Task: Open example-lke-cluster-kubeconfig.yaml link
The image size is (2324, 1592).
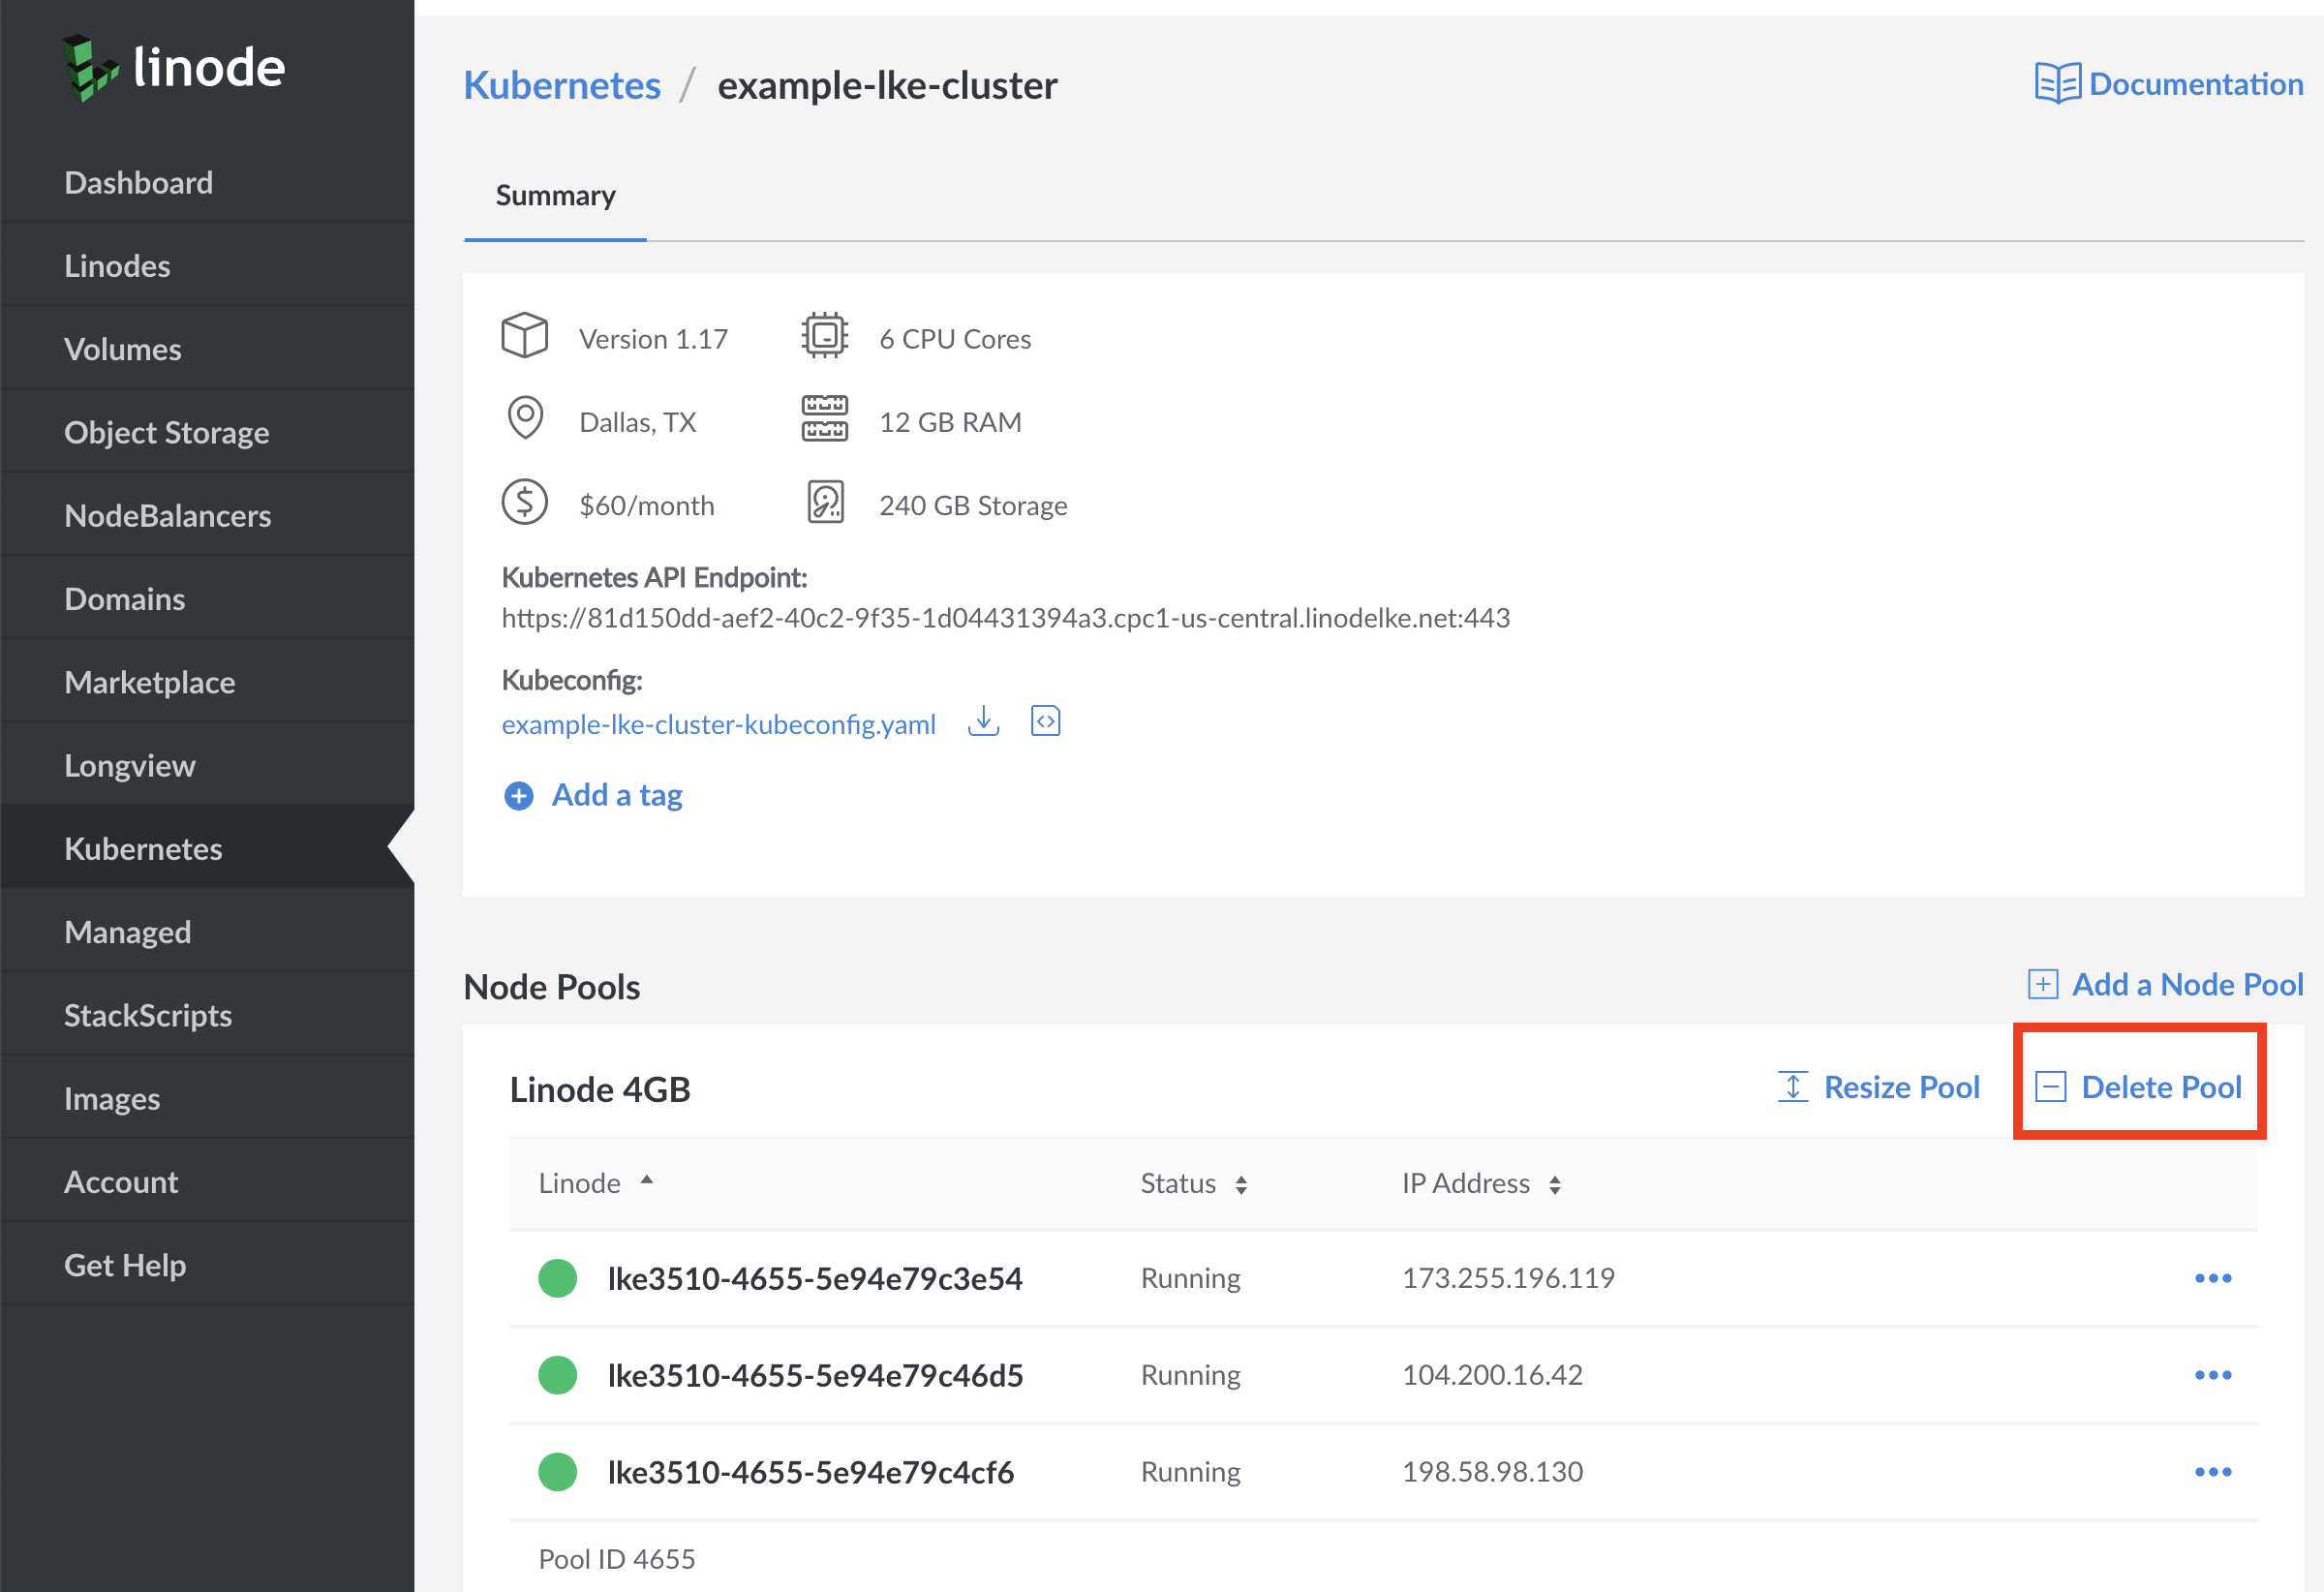Action: click(x=718, y=724)
